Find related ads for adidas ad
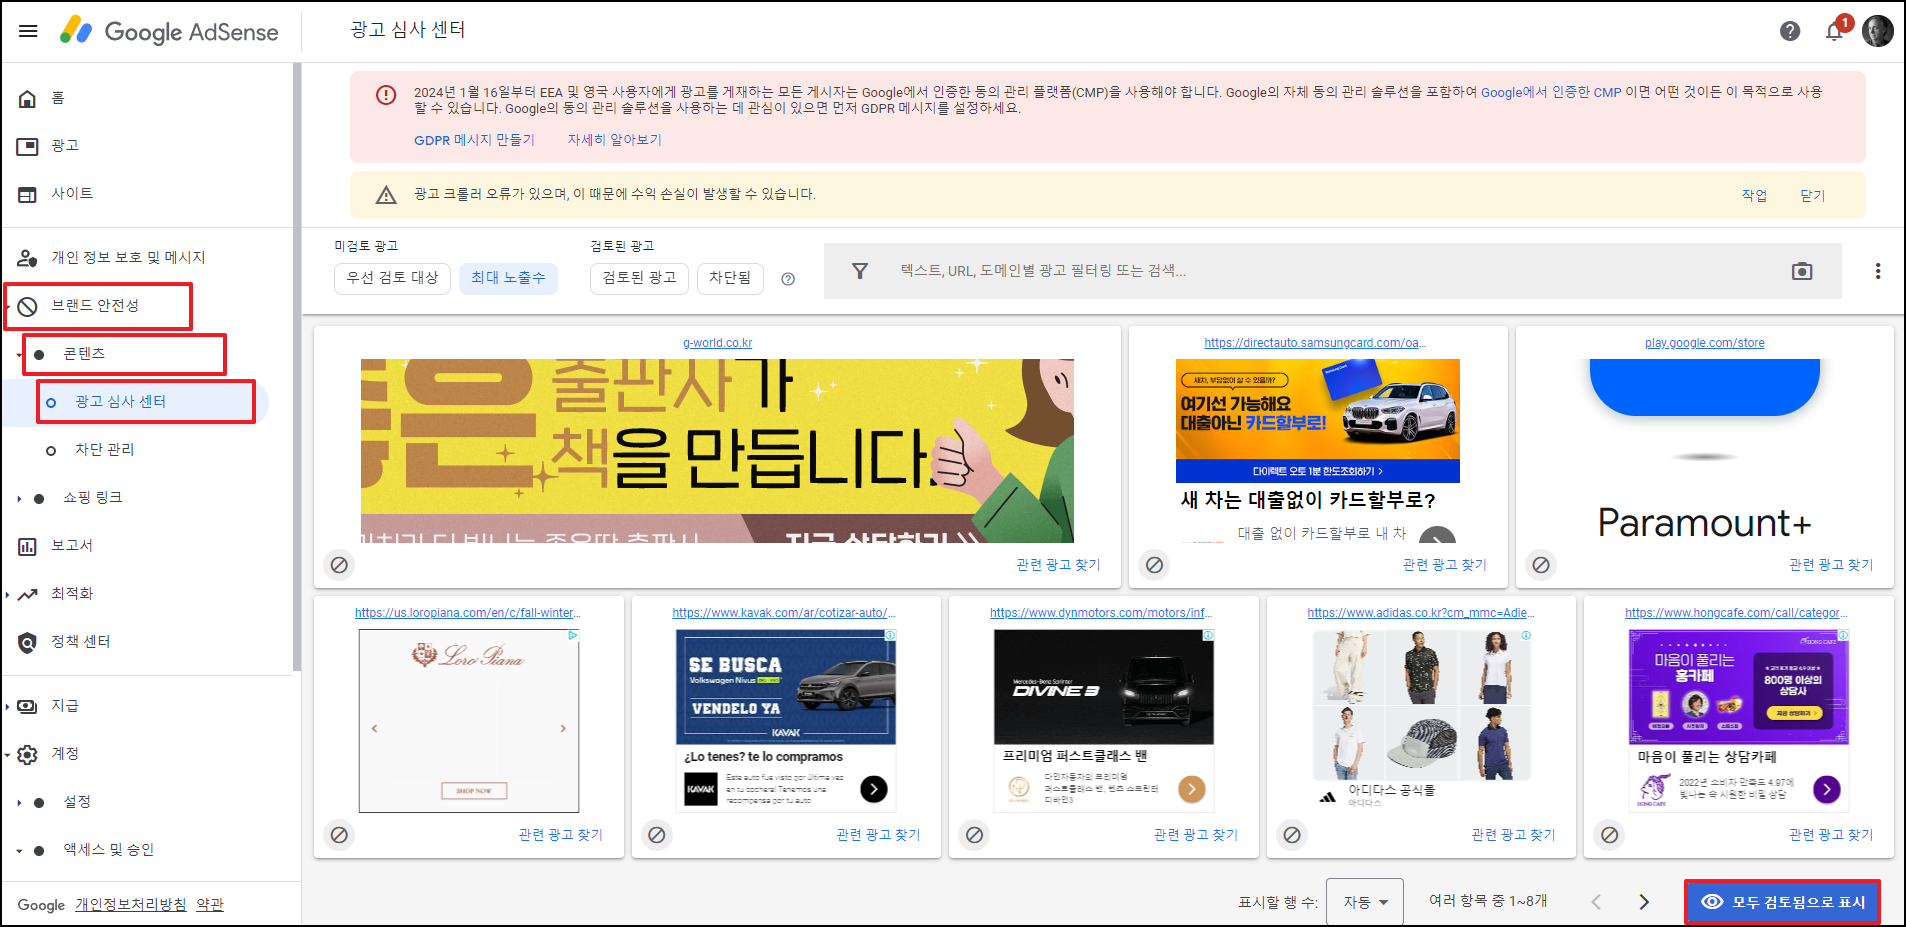The image size is (1906, 927). pyautogui.click(x=1513, y=835)
